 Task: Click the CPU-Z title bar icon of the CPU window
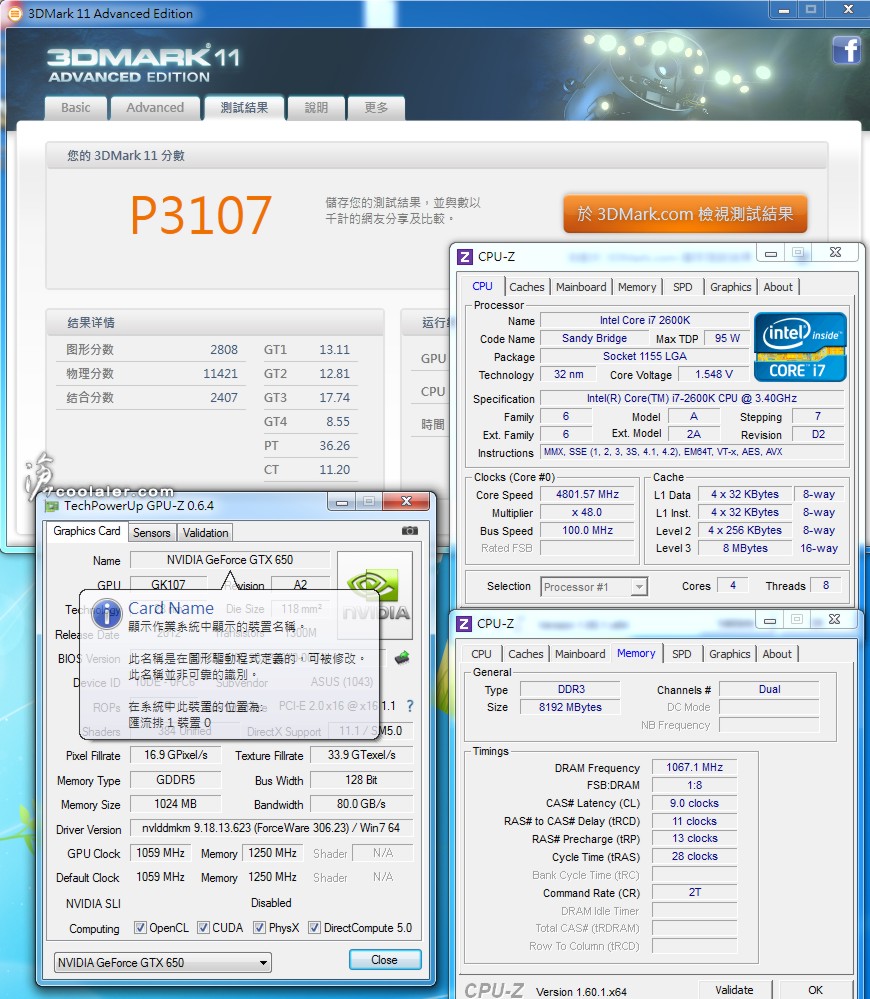click(x=465, y=257)
